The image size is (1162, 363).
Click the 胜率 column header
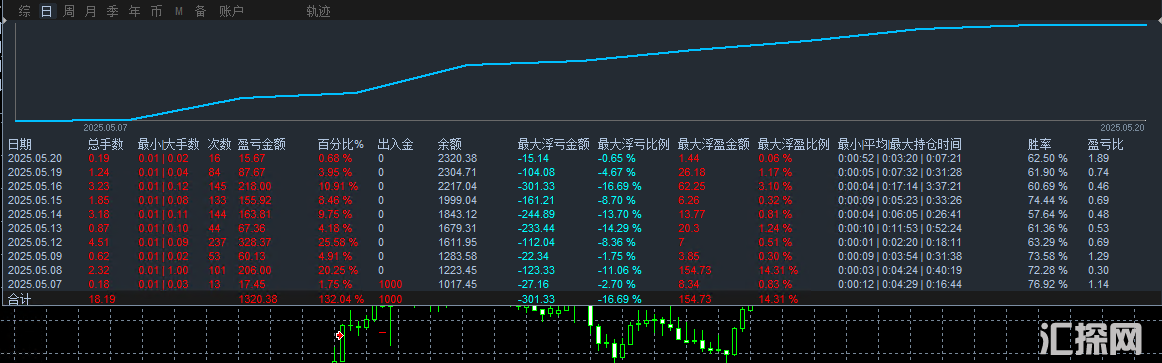click(x=1039, y=144)
